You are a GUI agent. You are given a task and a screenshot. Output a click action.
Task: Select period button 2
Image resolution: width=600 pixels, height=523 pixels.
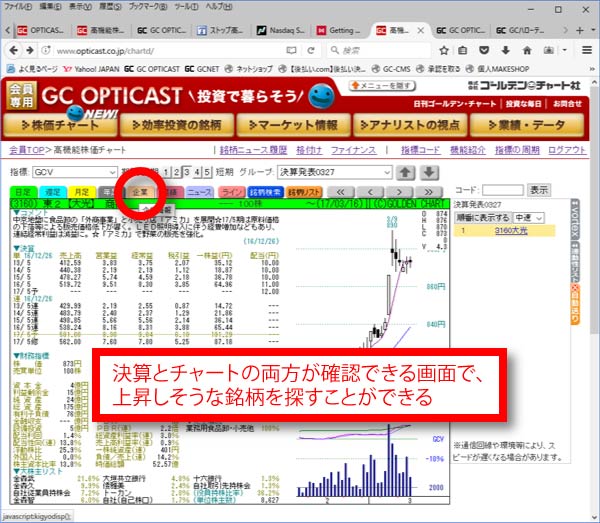pyautogui.click(x=176, y=172)
